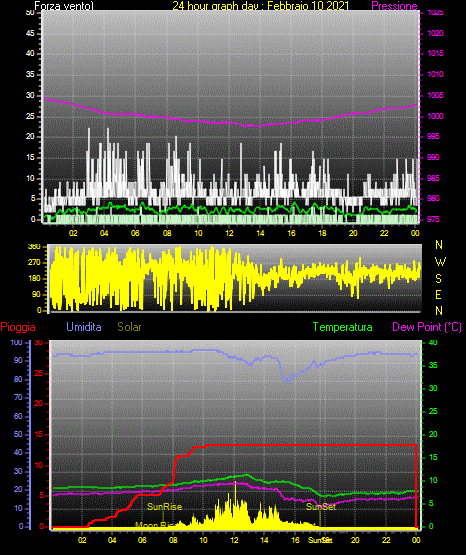Click the blue 'Umidita' legend label
This screenshot has height=555, width=466.
[84, 327]
